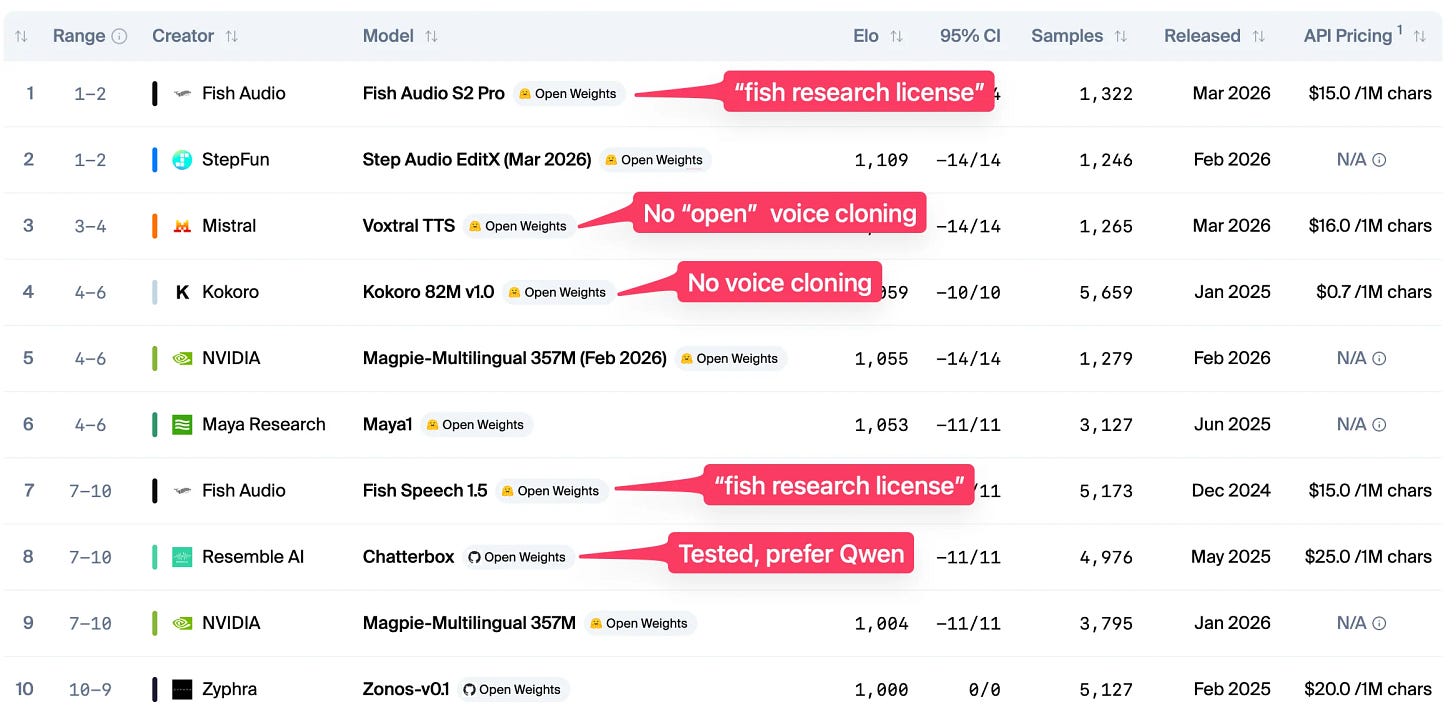
Task: Click the $16.0 /1M chars price
Action: point(1370,226)
